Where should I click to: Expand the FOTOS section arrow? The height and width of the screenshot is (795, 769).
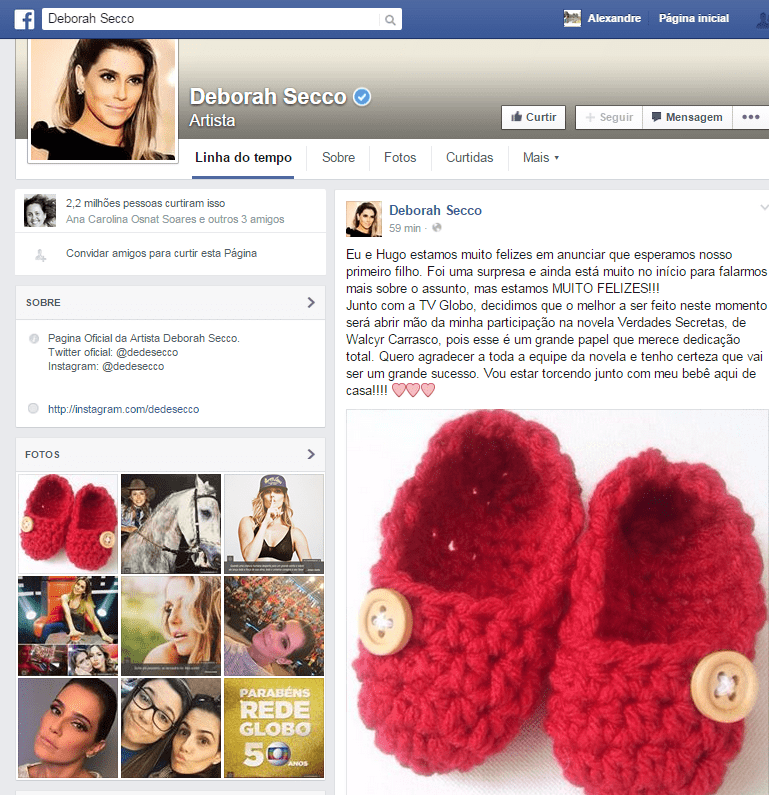[311, 454]
